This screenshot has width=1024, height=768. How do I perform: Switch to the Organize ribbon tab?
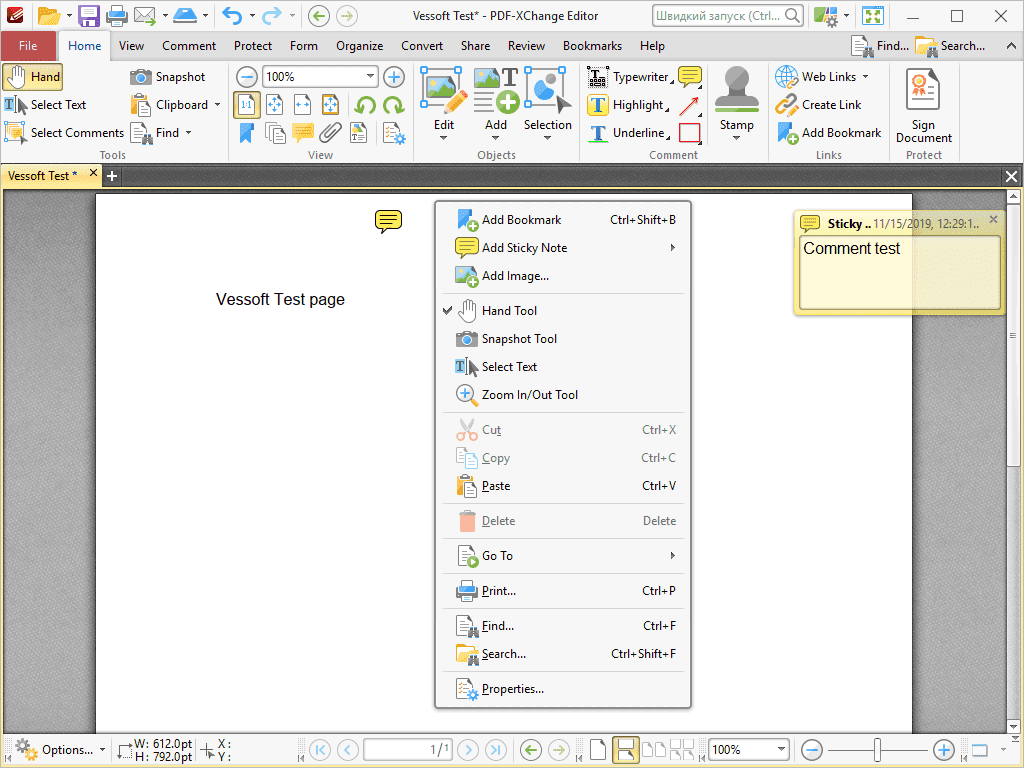359,45
